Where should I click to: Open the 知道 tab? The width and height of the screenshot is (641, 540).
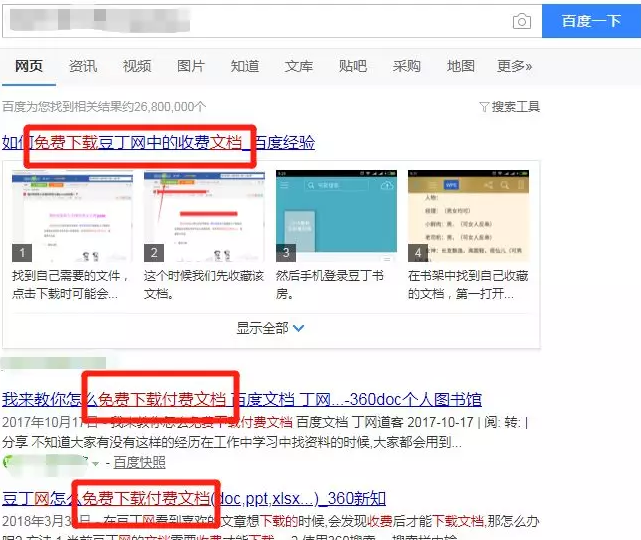coord(245,66)
